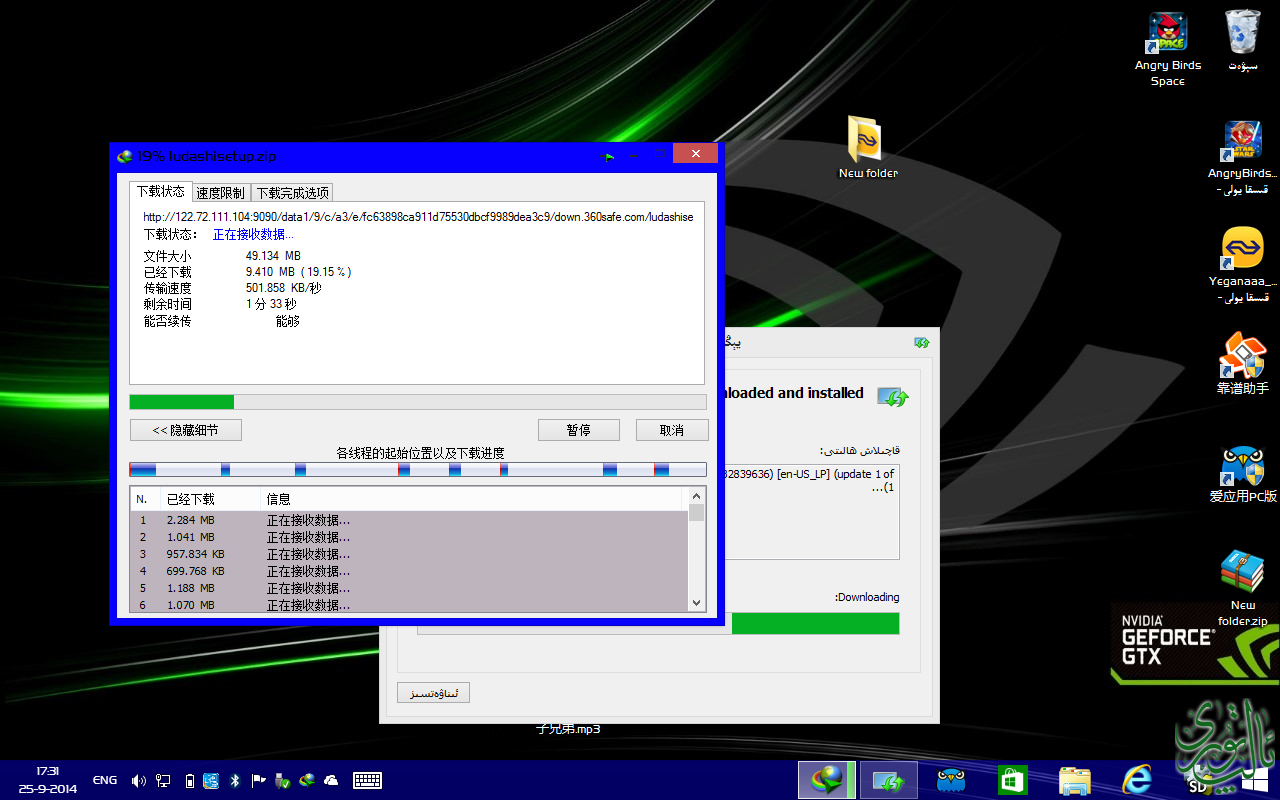The height and width of the screenshot is (800, 1280).
Task: Click the update installer taskbar button
Action: (x=889, y=780)
